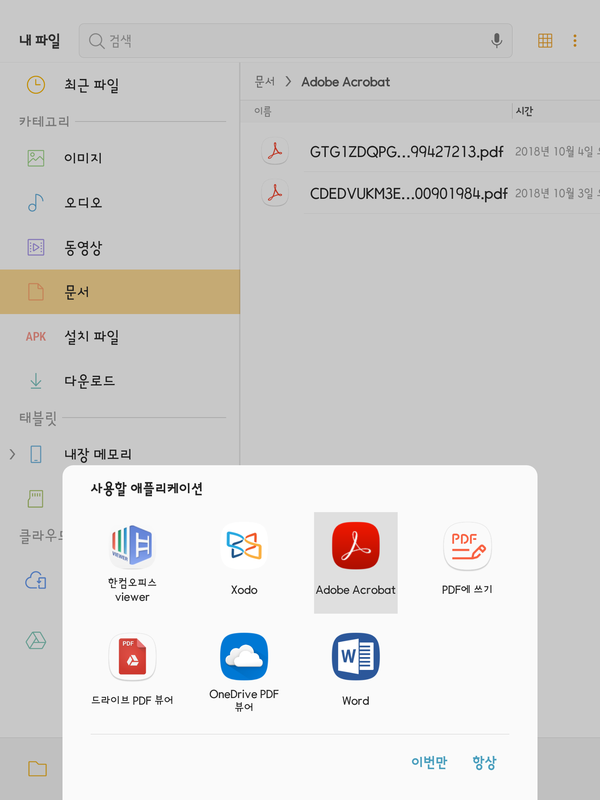Screen dimensions: 600x800
Task: Open Google Drive icon in sidebar
Action: [36, 640]
